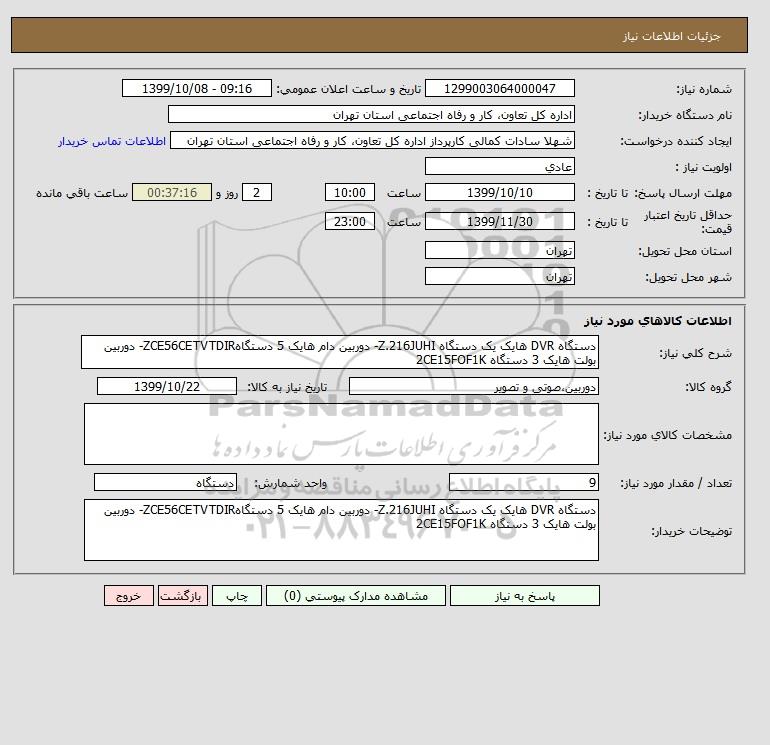Click the validity time field 23:00
The width and height of the screenshot is (770, 745).
pyautogui.click(x=350, y=221)
